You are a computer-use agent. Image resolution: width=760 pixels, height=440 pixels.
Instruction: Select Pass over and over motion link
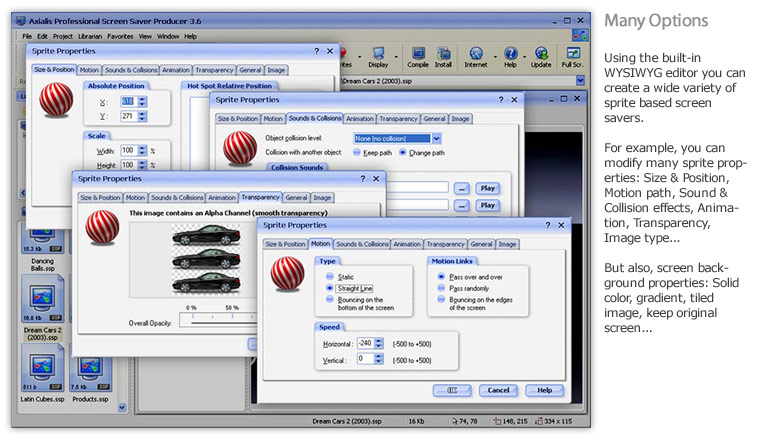click(x=441, y=277)
